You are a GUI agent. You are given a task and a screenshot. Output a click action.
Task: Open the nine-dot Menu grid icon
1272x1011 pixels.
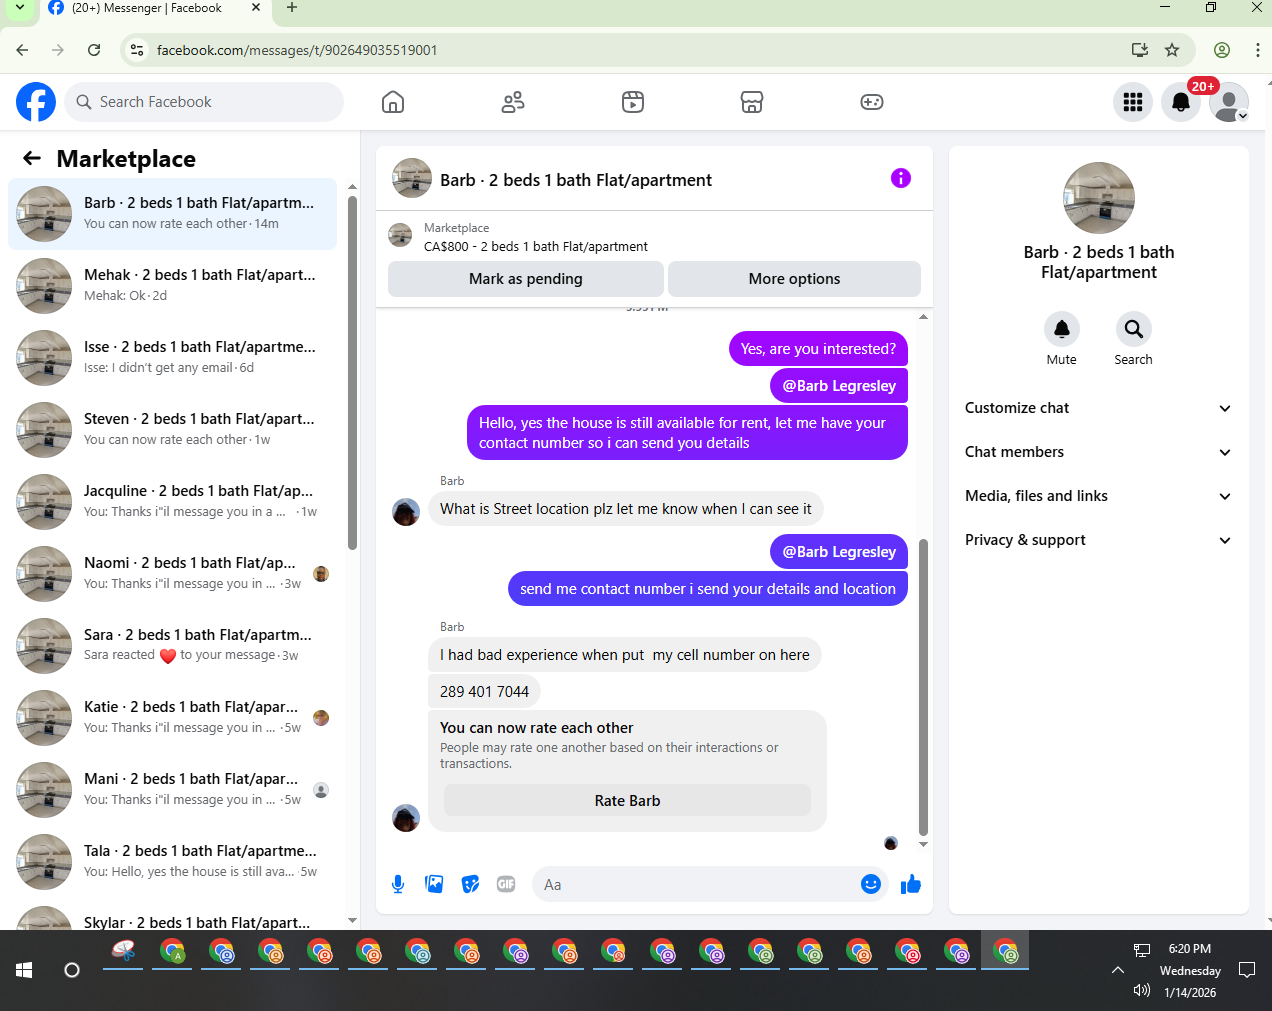pyautogui.click(x=1133, y=102)
